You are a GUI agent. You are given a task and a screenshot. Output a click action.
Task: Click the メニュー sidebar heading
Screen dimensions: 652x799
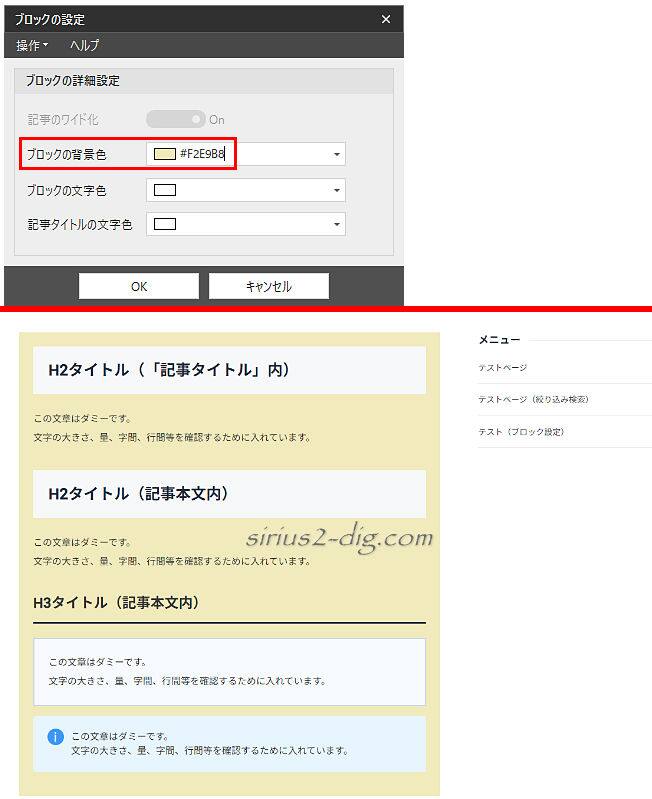click(499, 340)
